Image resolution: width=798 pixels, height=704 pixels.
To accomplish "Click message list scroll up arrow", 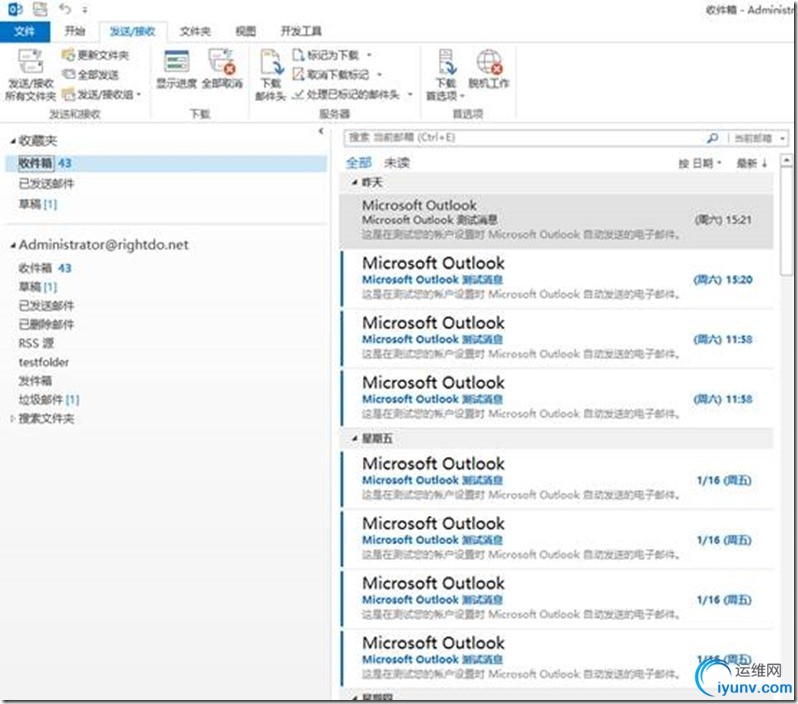I will click(x=786, y=161).
